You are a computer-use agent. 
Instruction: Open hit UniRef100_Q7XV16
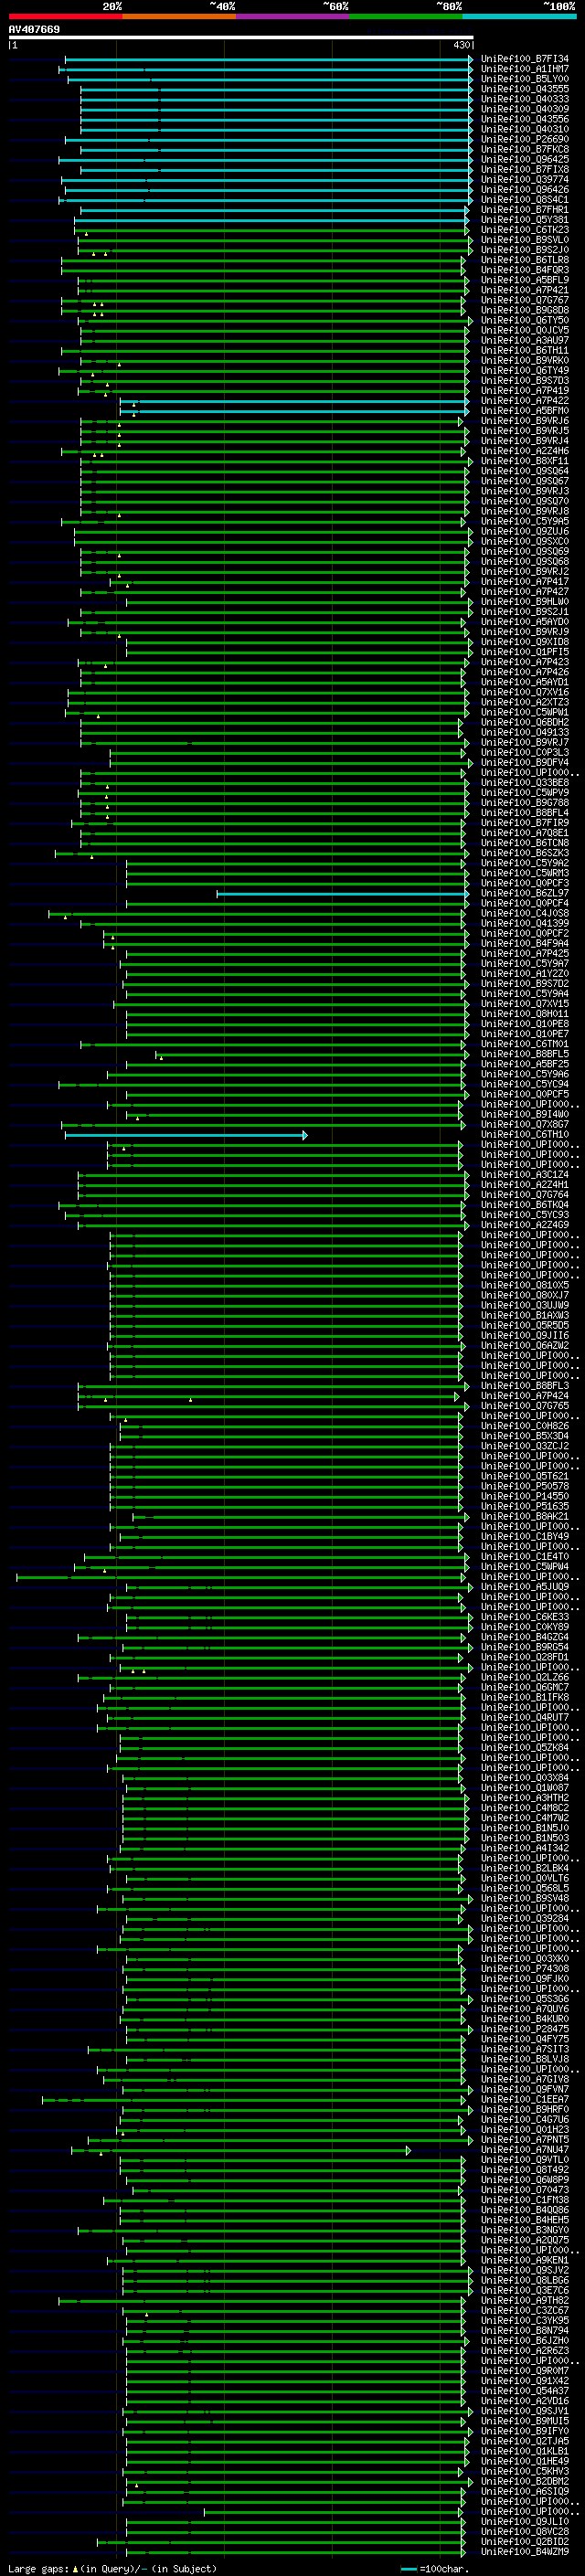tap(525, 692)
